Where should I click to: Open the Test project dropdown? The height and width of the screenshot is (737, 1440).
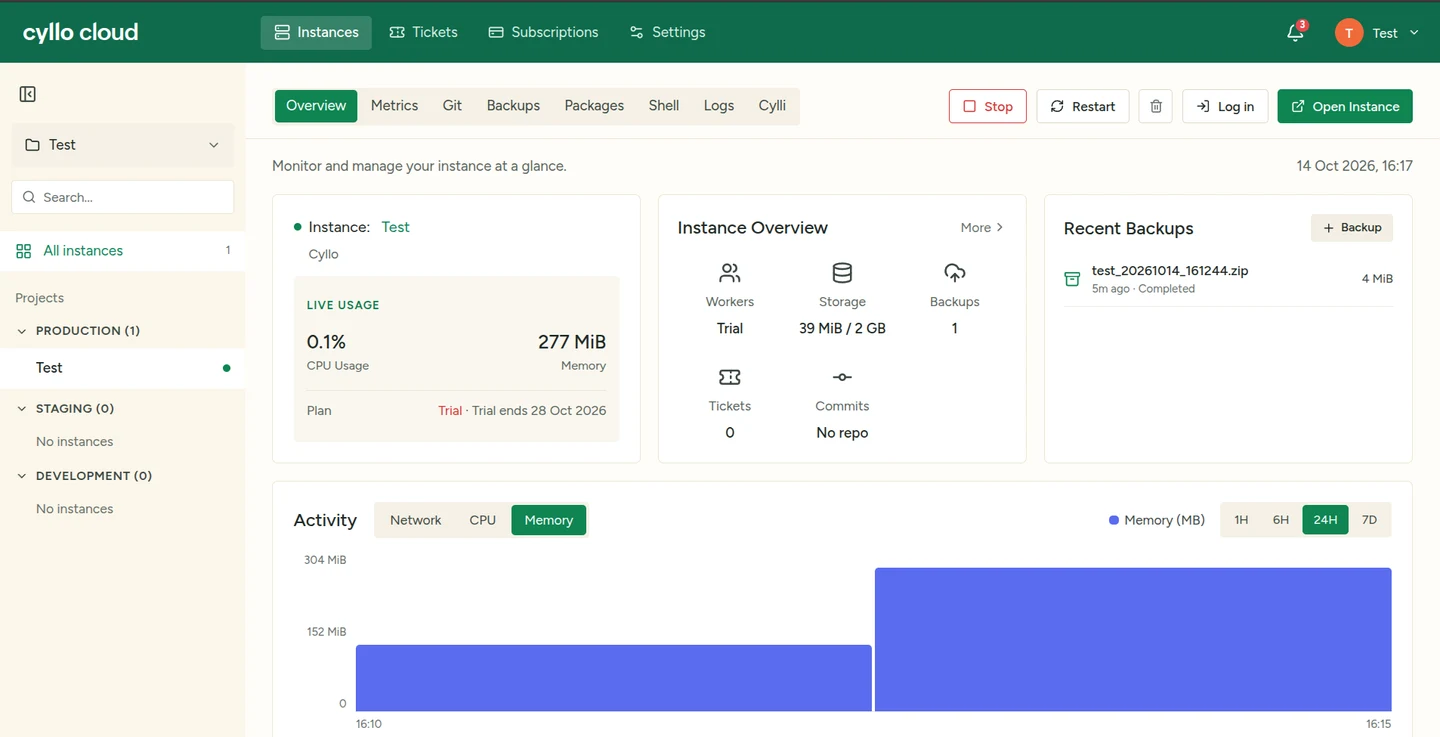(x=123, y=145)
